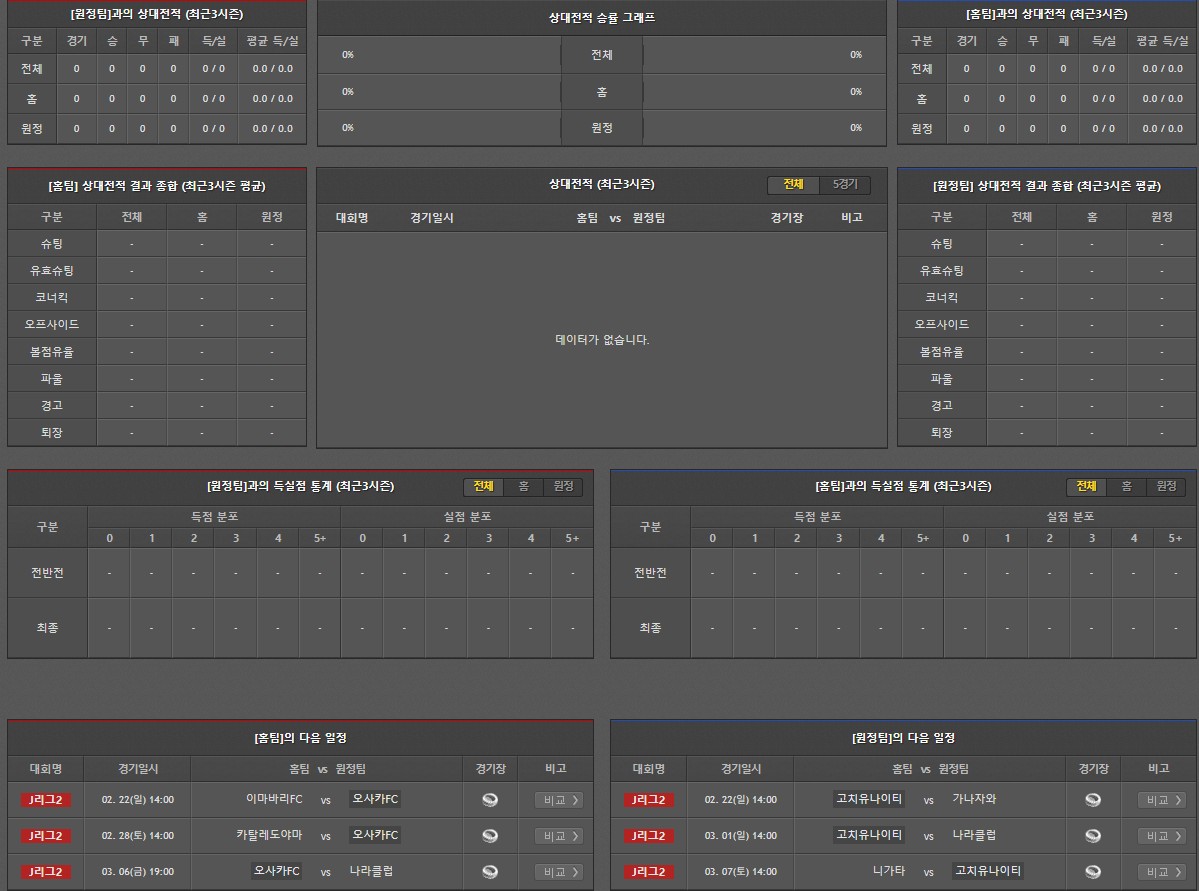The height and width of the screenshot is (891, 1199).
Task: Click stadium icon for 고치유나이티 vs 나라클럽
Action: click(1093, 836)
